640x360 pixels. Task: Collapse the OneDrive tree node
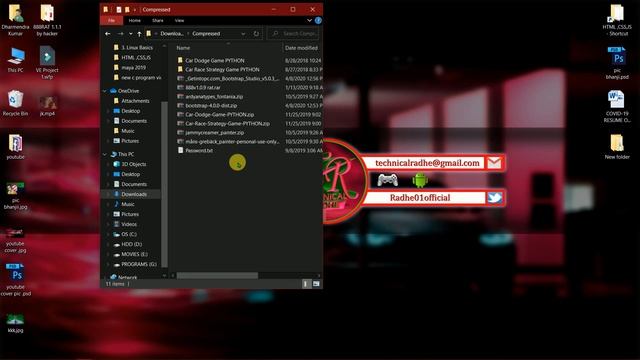click(105, 91)
